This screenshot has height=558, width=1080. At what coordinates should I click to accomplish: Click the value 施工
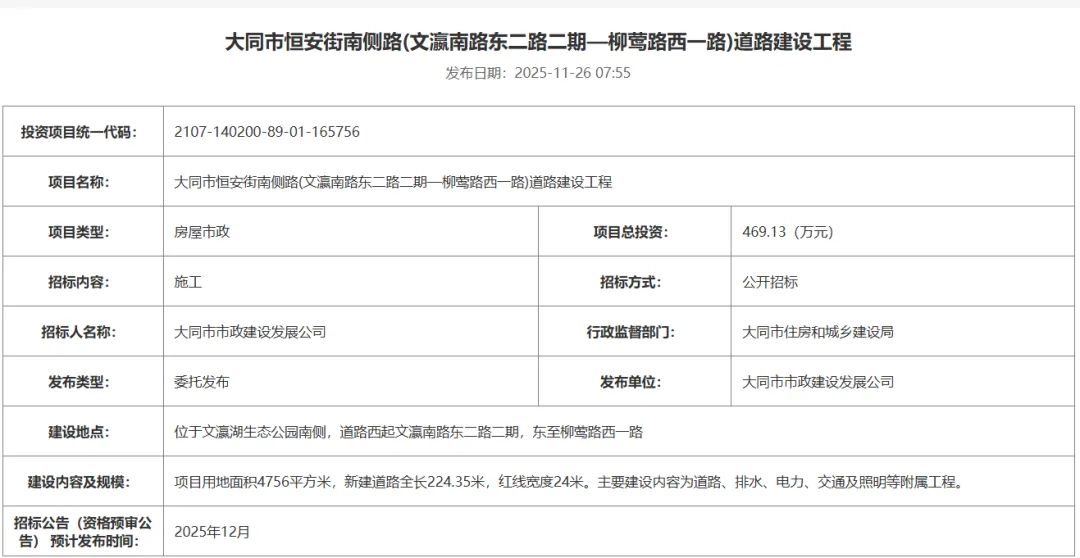coord(189,282)
